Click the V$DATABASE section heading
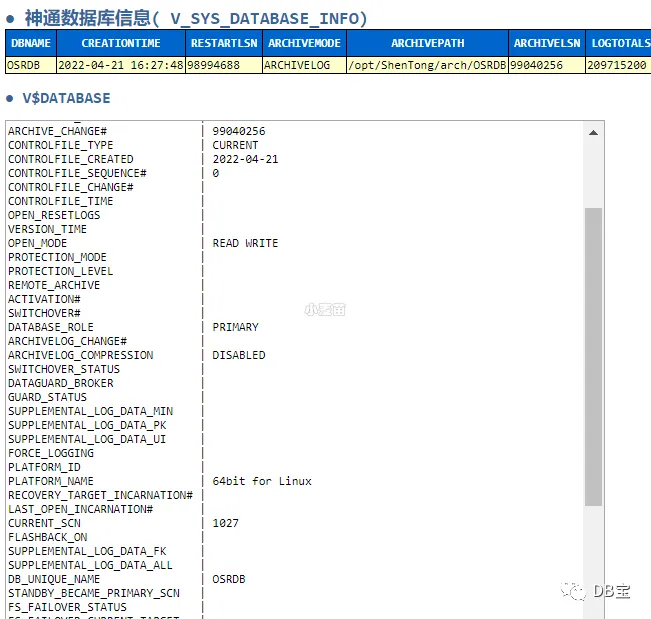 coord(66,98)
